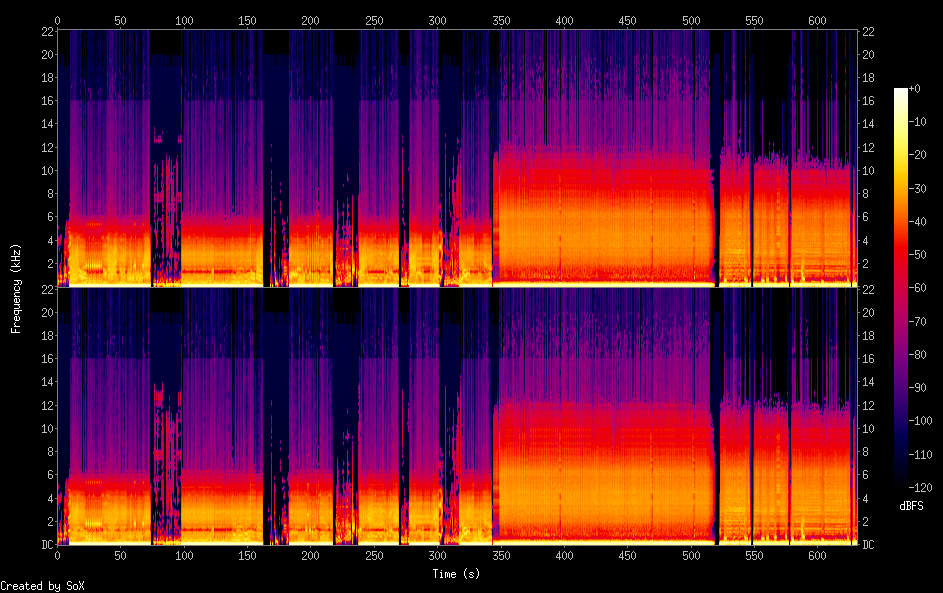Click the "Frequency (kHz)" vertical axis label
The width and height of the screenshot is (943, 593).
point(16,288)
